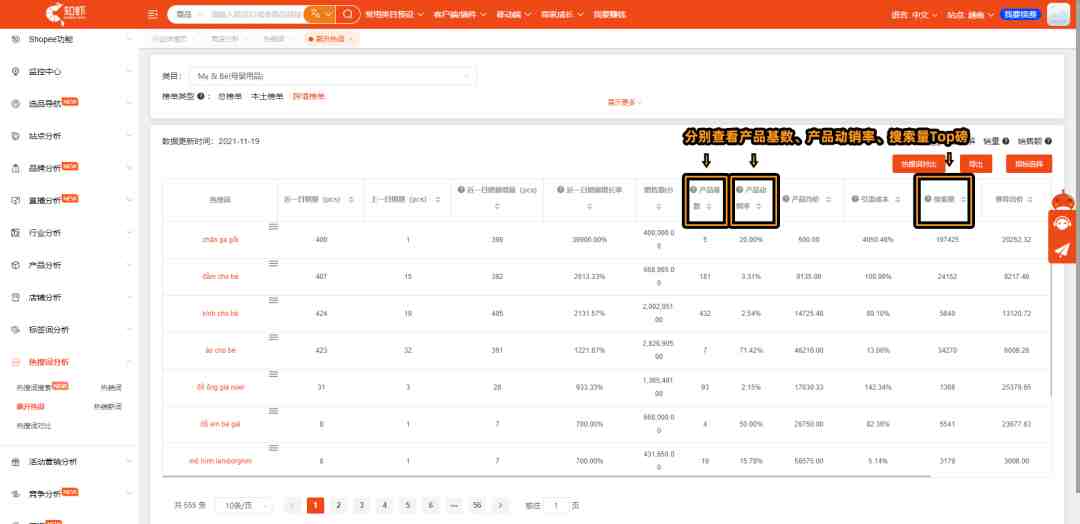Image resolution: width=1080 pixels, height=524 pixels.
Task: Open the robot customer service icon
Action: pos(1062,224)
